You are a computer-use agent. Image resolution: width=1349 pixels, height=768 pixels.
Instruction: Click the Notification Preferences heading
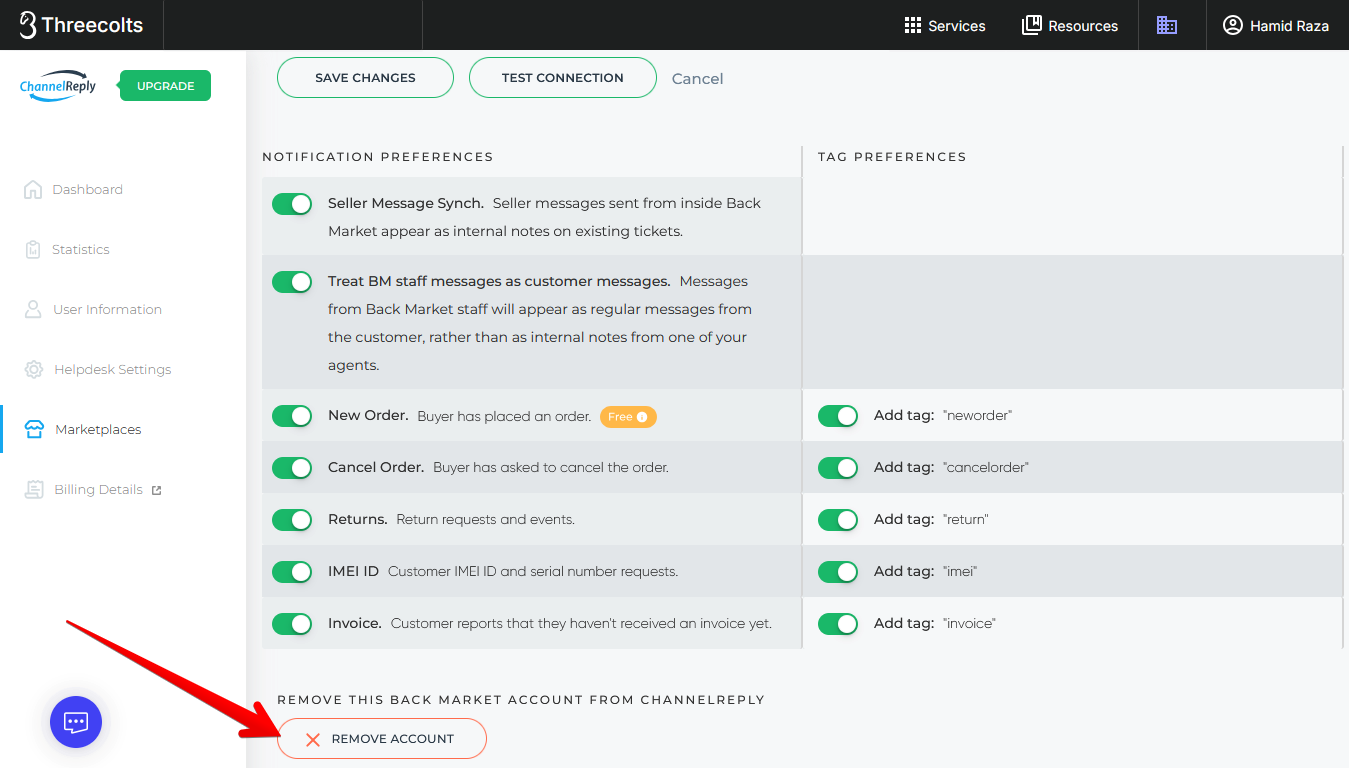378,157
